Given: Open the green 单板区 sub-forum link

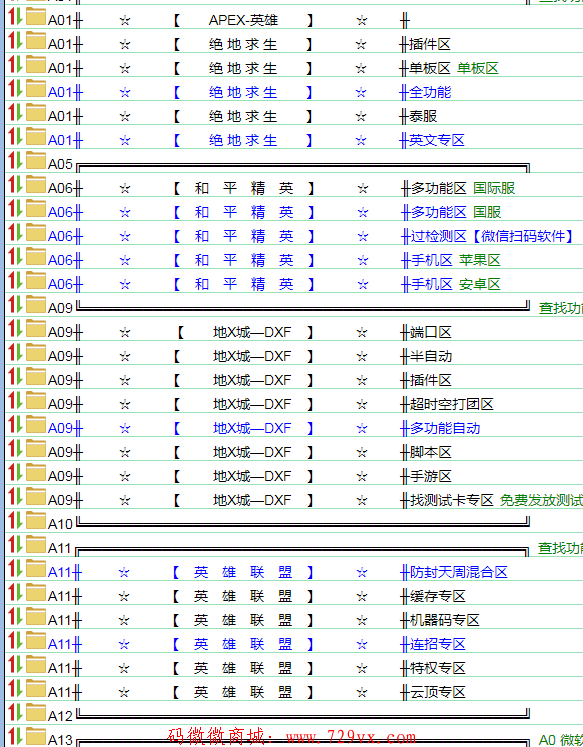Looking at the screenshot, I should 478,68.
